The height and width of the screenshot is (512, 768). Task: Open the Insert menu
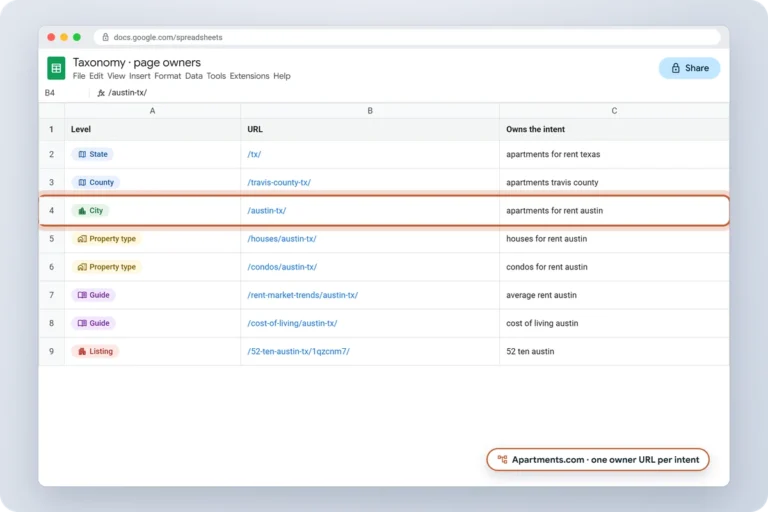pos(140,76)
